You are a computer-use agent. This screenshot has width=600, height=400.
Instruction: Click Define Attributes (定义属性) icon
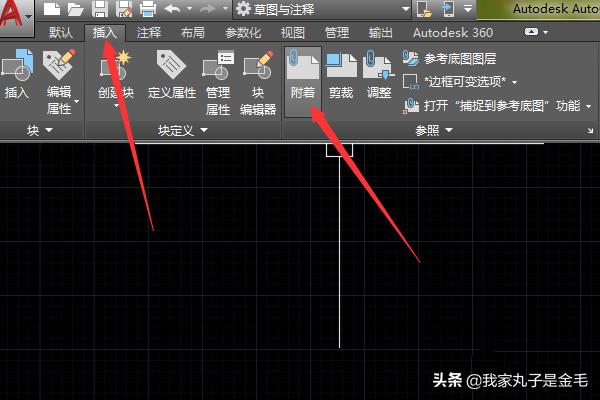(x=171, y=78)
